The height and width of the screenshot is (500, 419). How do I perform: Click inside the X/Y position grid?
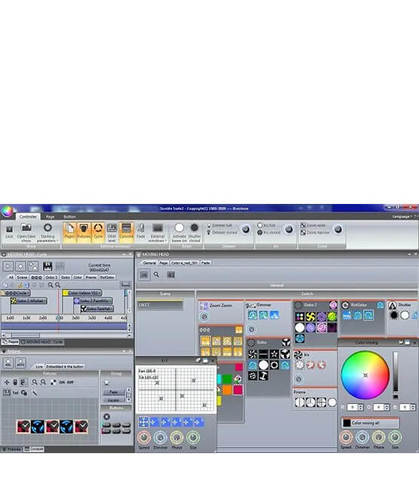coord(176,389)
